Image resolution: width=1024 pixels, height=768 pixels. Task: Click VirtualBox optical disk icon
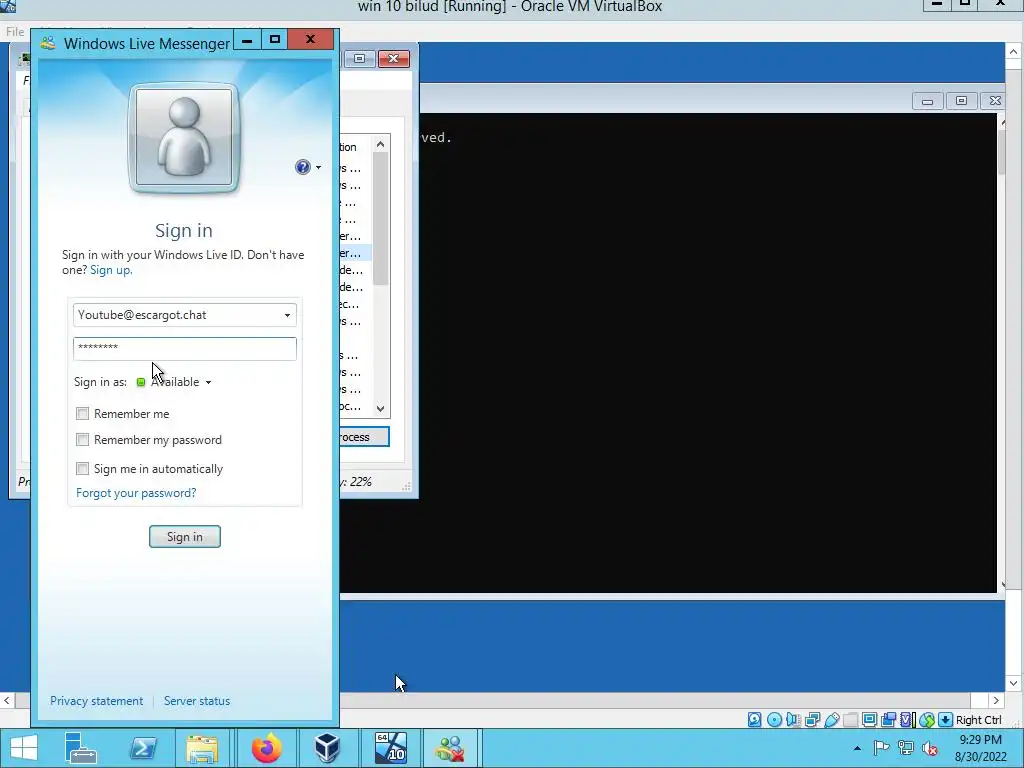pos(774,720)
